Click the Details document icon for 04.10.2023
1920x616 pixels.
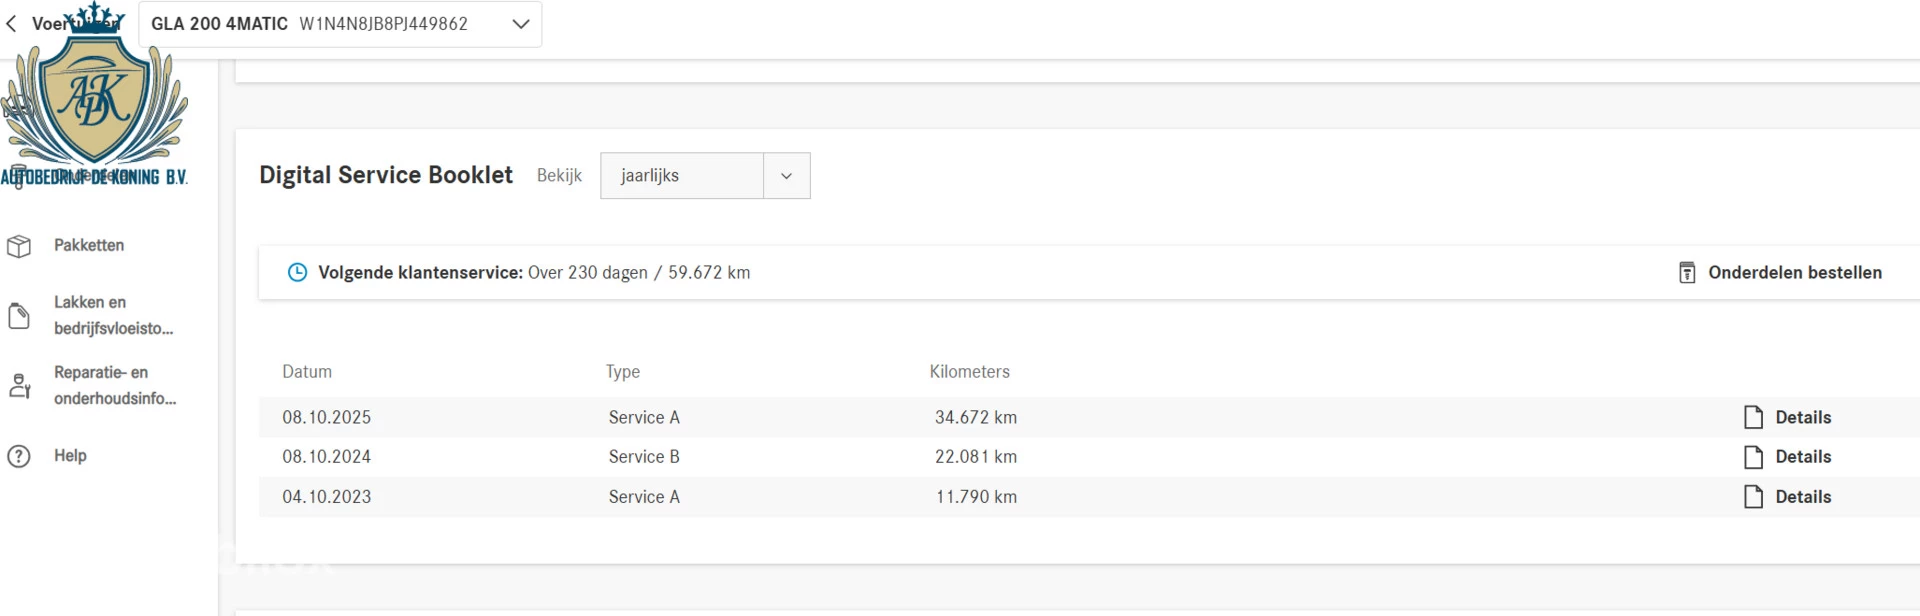tap(1753, 497)
